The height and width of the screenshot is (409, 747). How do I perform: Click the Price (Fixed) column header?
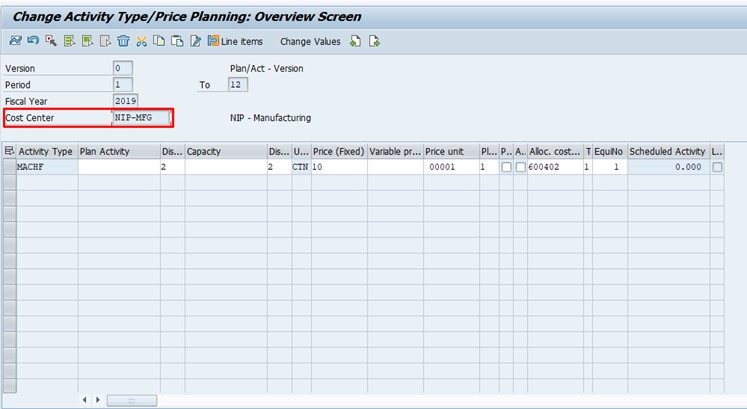tap(337, 151)
